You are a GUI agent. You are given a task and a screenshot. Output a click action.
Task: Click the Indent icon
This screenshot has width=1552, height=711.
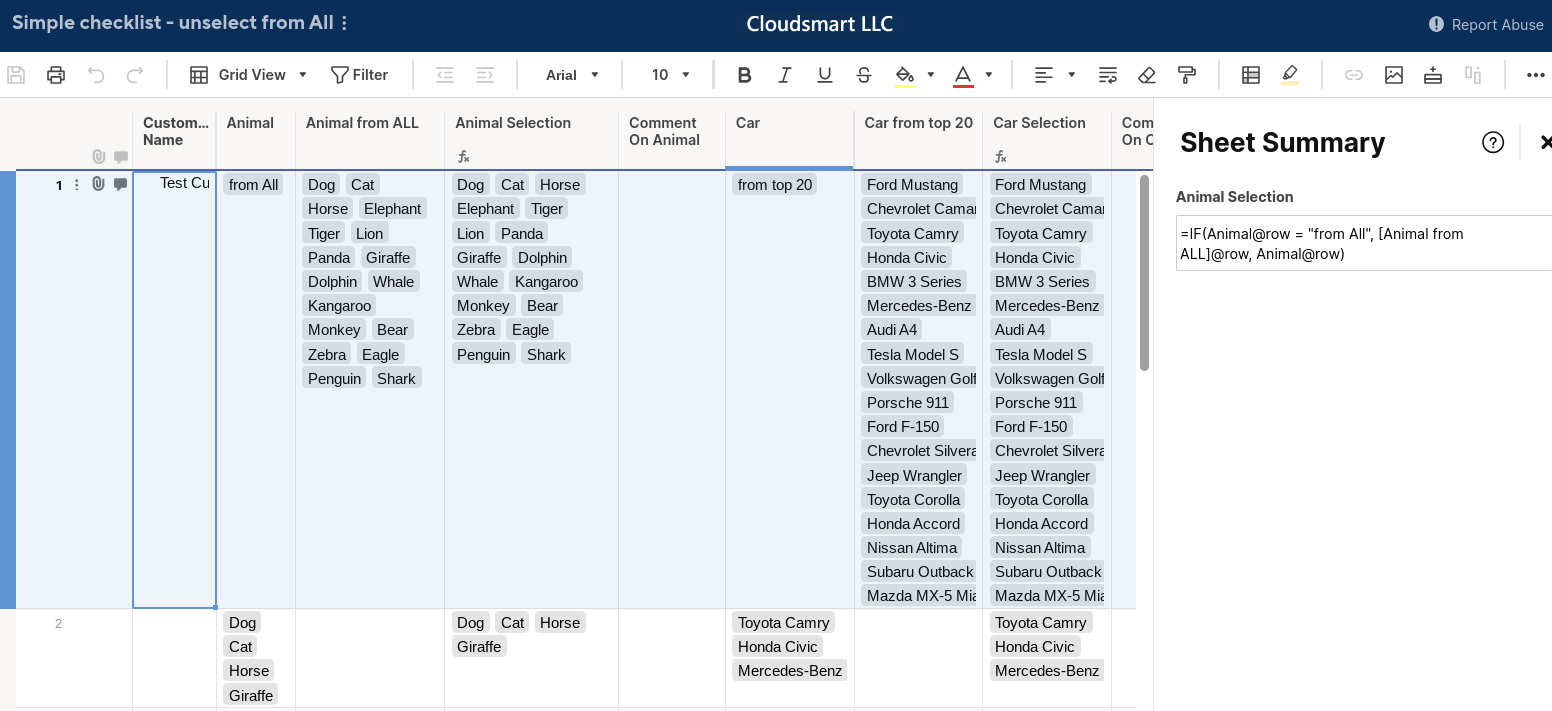click(x=485, y=75)
